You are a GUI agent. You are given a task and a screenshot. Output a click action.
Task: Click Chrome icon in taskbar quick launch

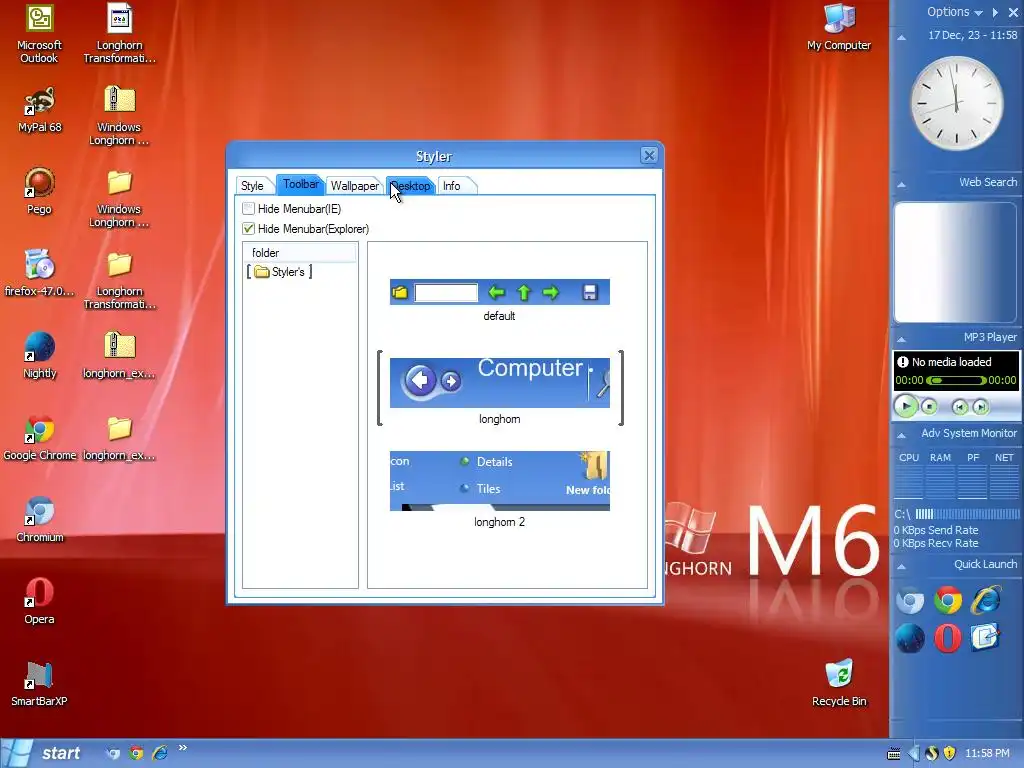point(136,754)
